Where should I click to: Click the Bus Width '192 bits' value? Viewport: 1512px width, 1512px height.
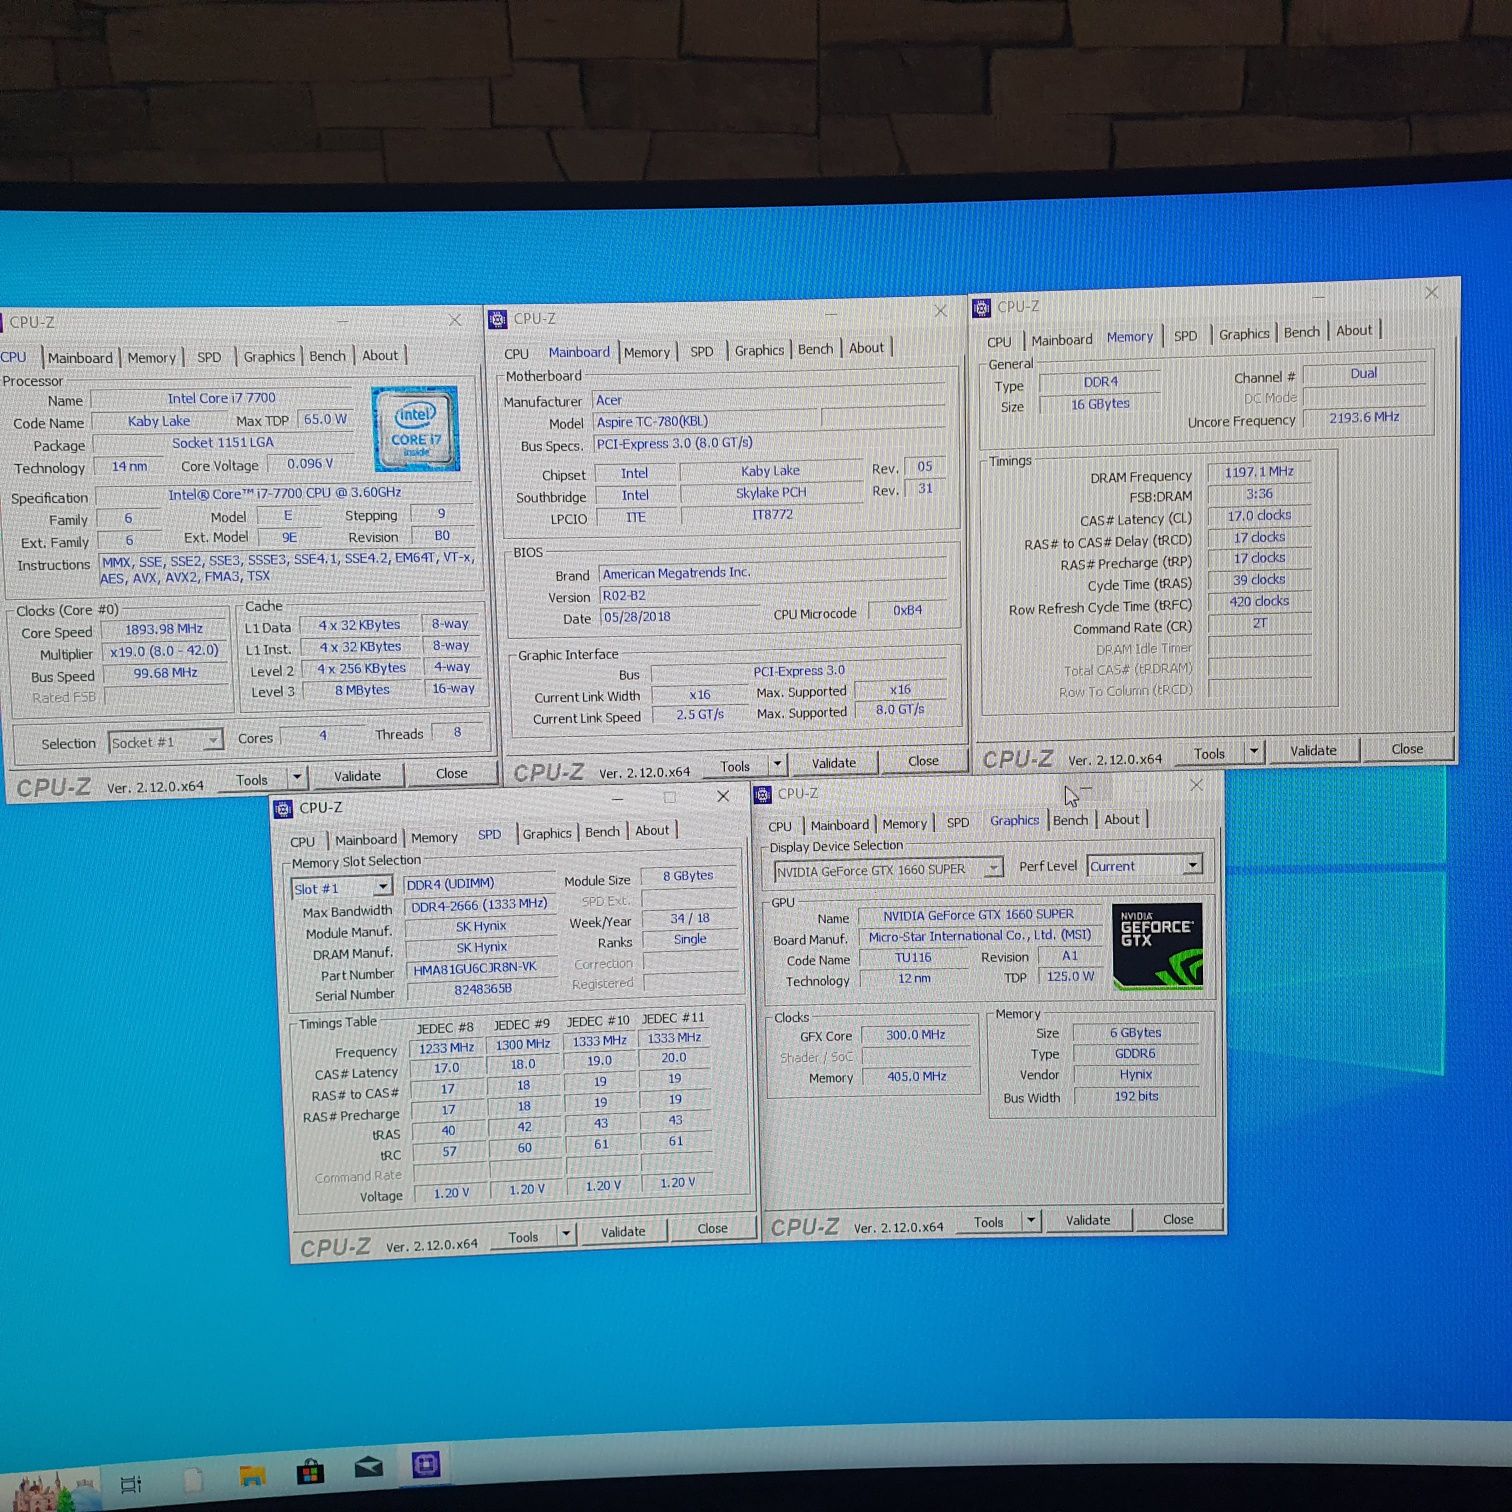[1136, 1096]
